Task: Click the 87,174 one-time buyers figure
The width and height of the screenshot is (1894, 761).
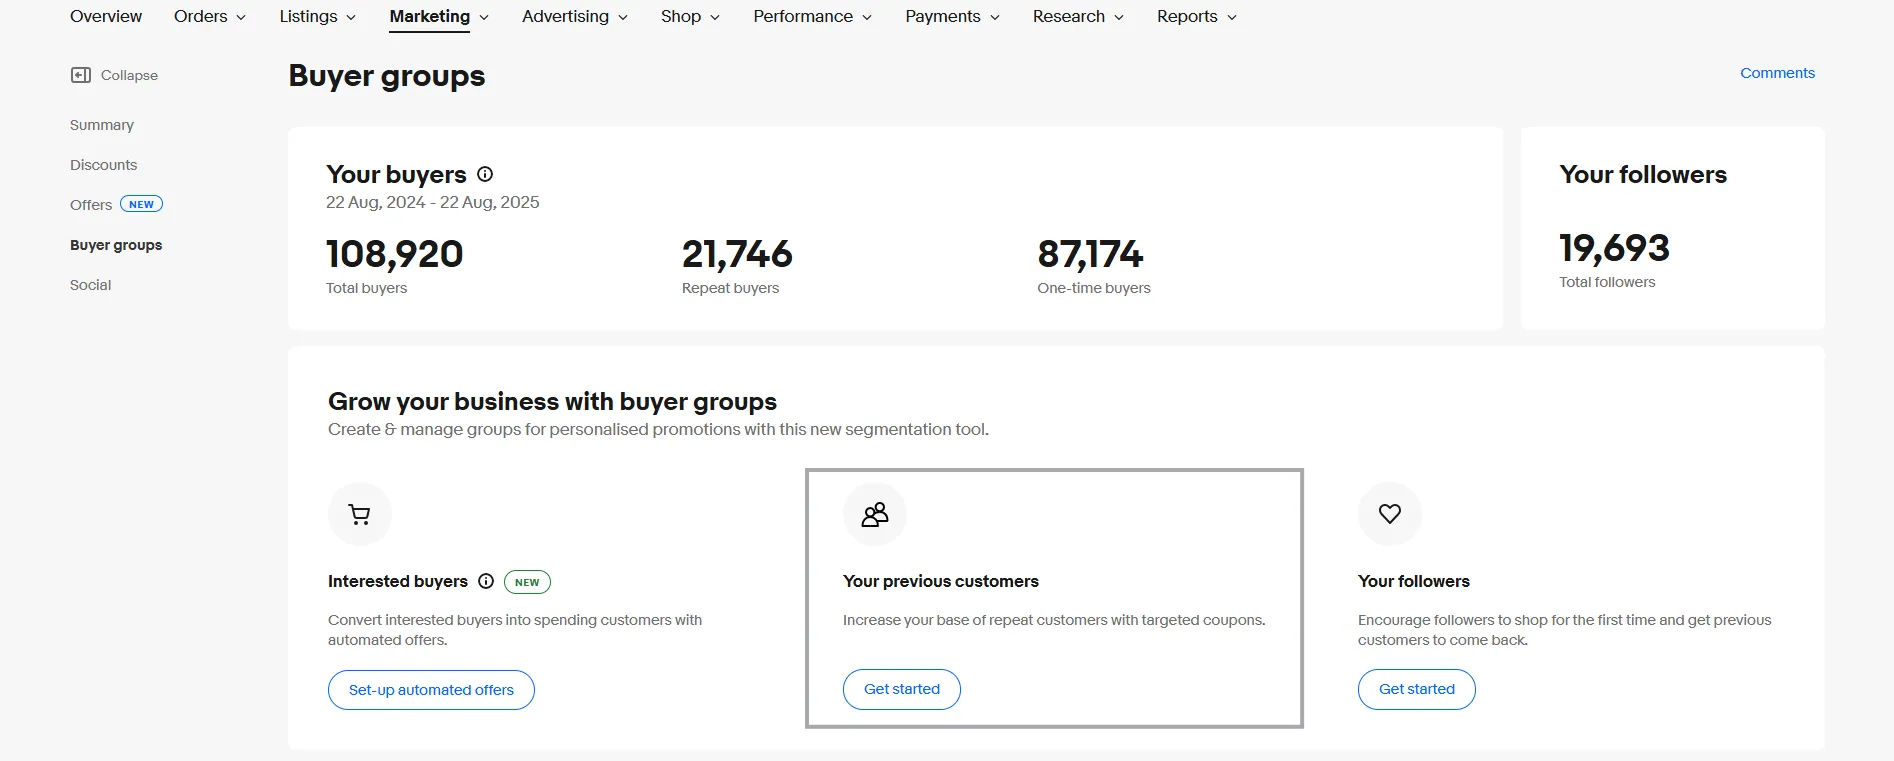Action: 1090,254
